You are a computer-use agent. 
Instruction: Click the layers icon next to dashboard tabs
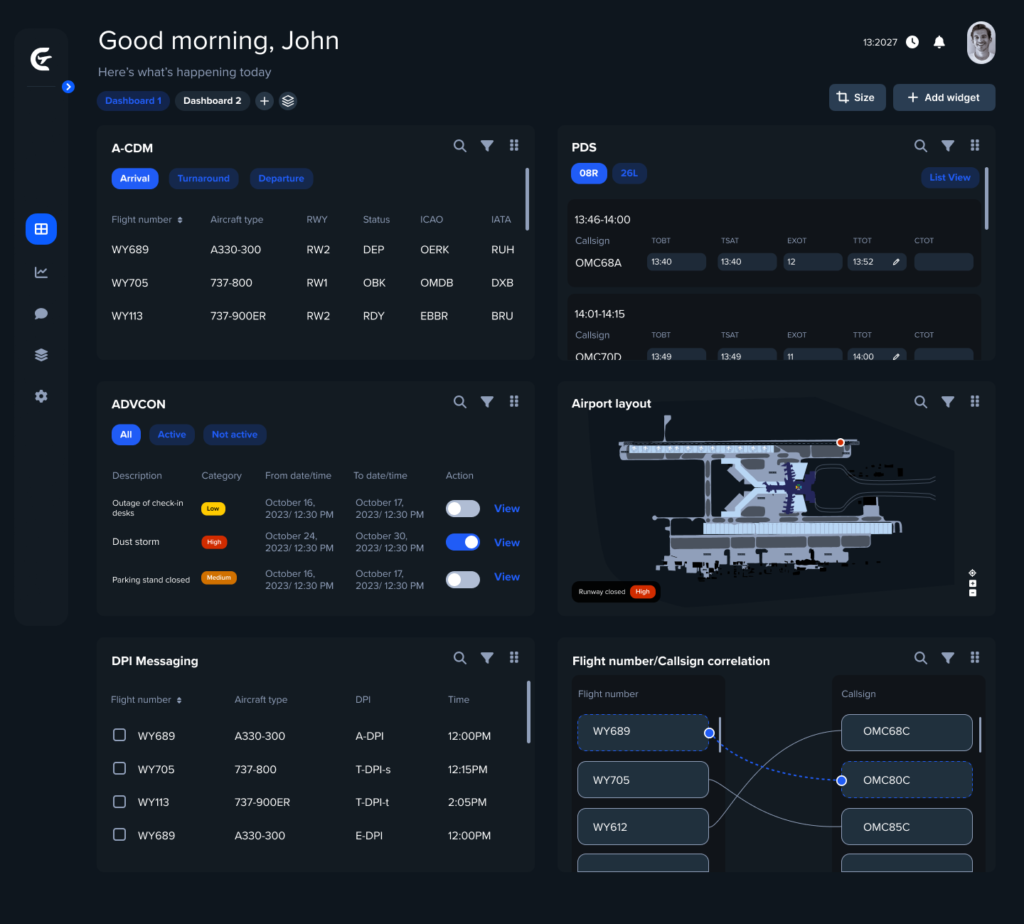[x=288, y=101]
